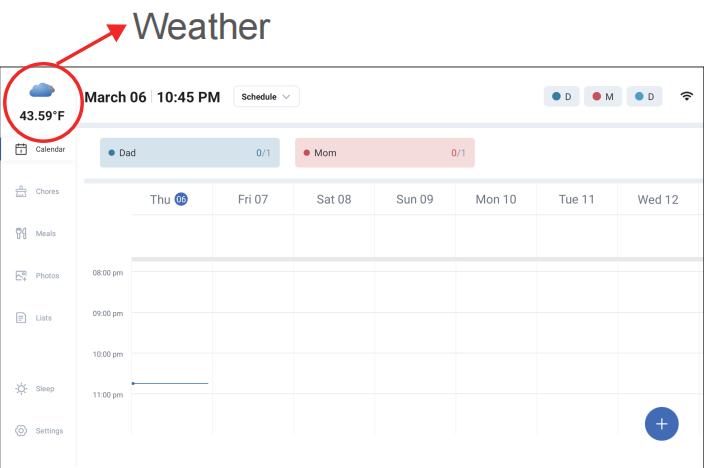Click the Calendar sidebar icon

[x=21, y=149]
